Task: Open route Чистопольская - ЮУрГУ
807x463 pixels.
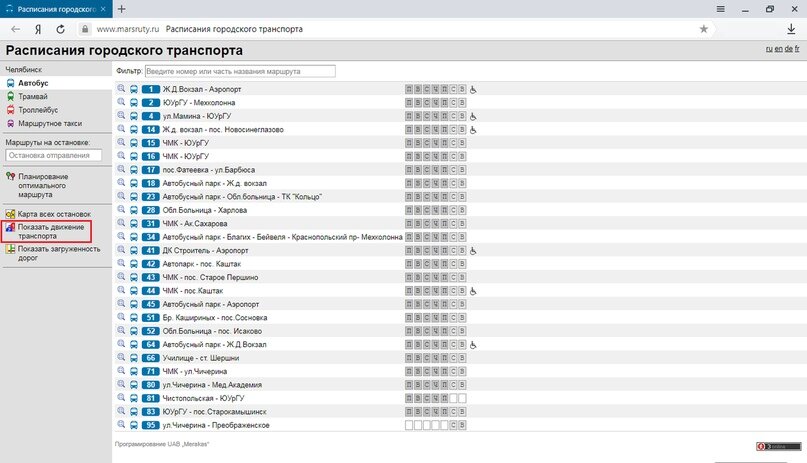Action: pos(203,398)
